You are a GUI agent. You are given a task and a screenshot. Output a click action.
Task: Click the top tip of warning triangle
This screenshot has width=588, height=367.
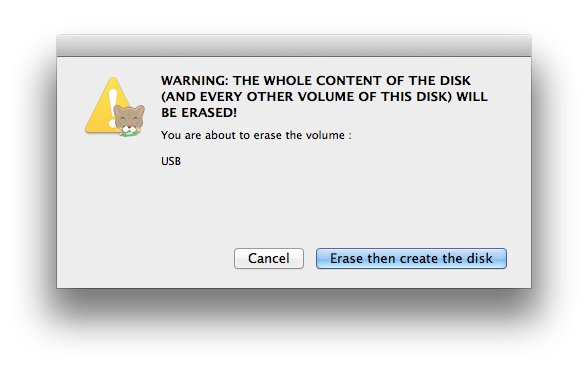[x=113, y=79]
